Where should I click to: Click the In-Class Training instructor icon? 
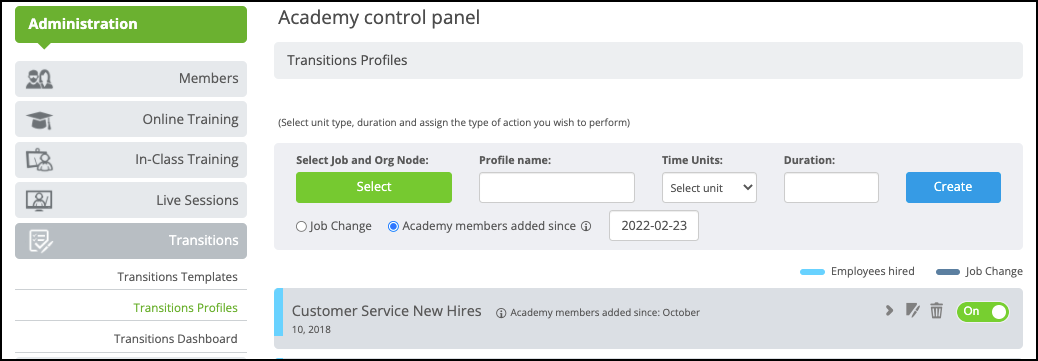(x=39, y=160)
